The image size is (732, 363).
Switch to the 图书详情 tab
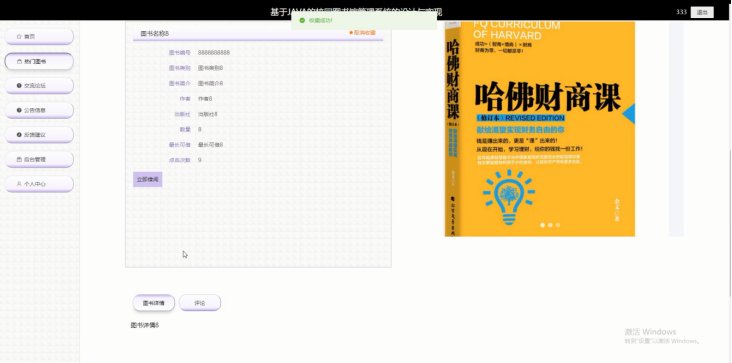pos(154,303)
